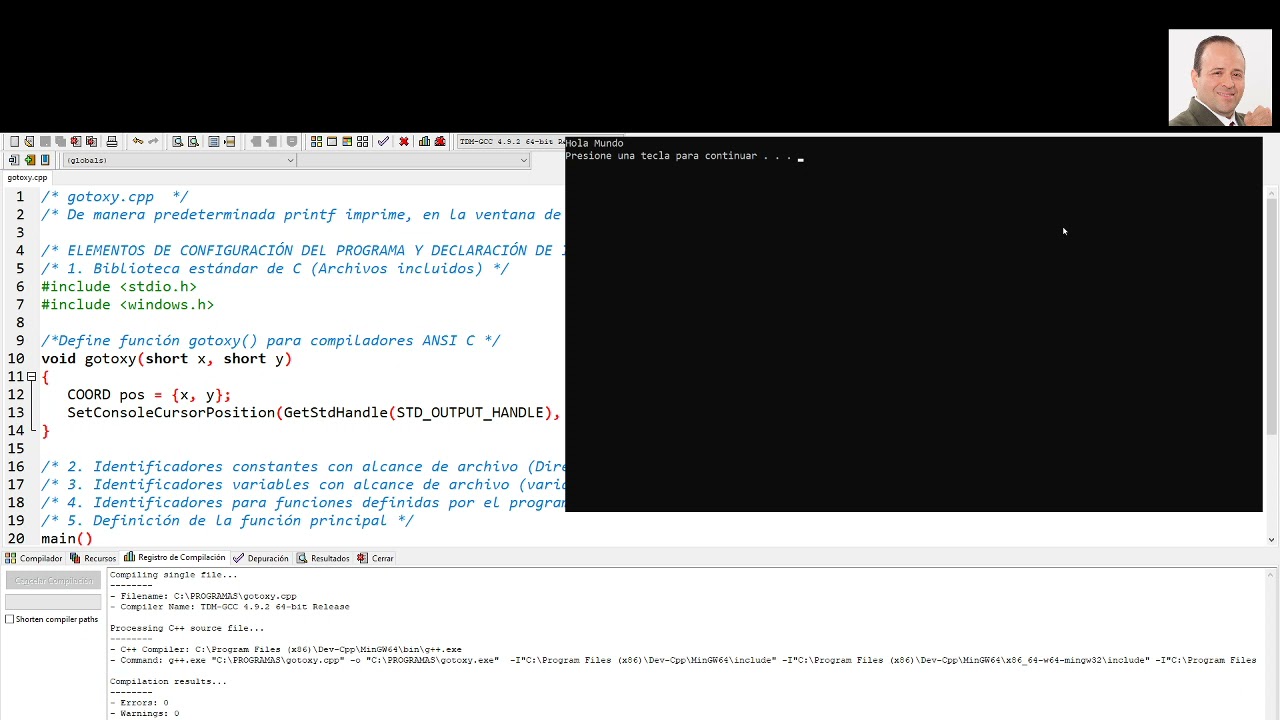1280x720 pixels.
Task: Click the 'Compiler Name: TDM-GCC' log line
Action: 229,607
